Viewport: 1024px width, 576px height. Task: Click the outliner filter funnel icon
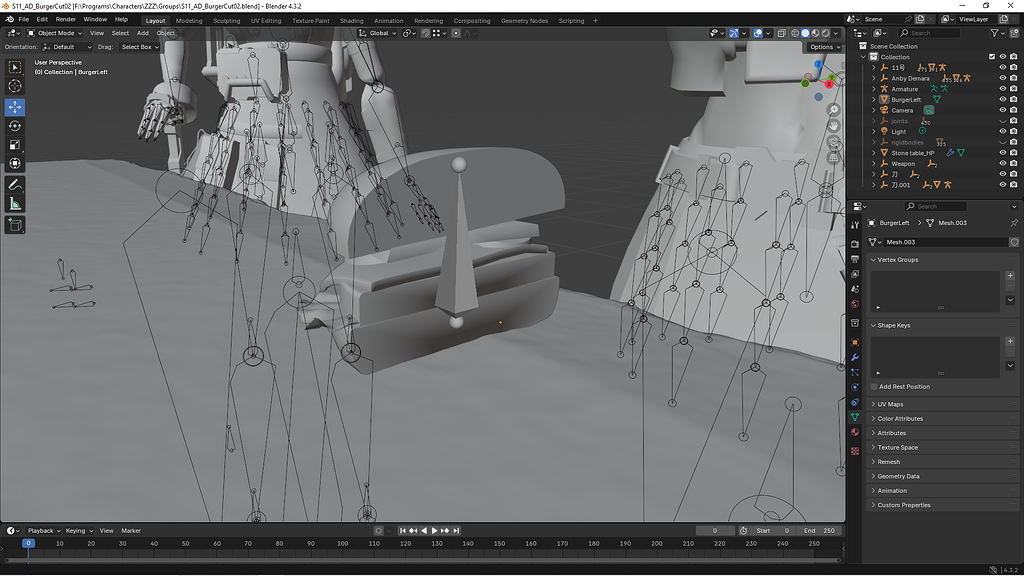click(995, 33)
